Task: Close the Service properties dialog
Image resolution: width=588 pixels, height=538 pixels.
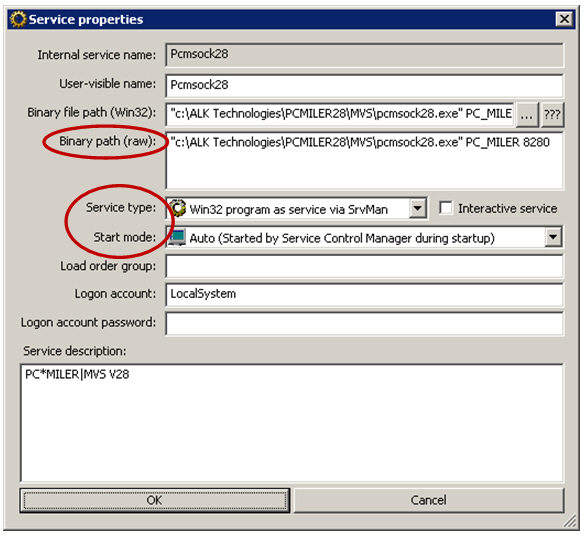Action: [564, 19]
